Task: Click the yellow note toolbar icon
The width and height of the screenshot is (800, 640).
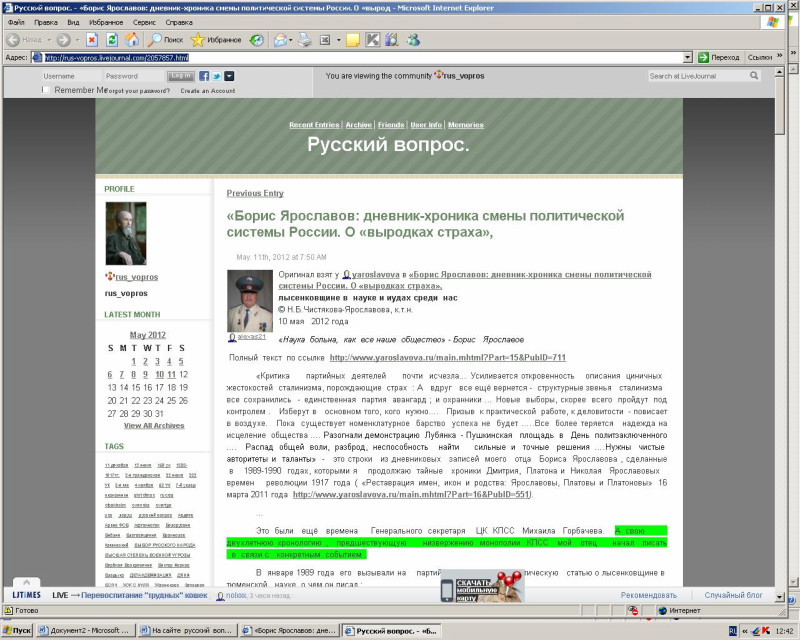Action: pos(353,40)
